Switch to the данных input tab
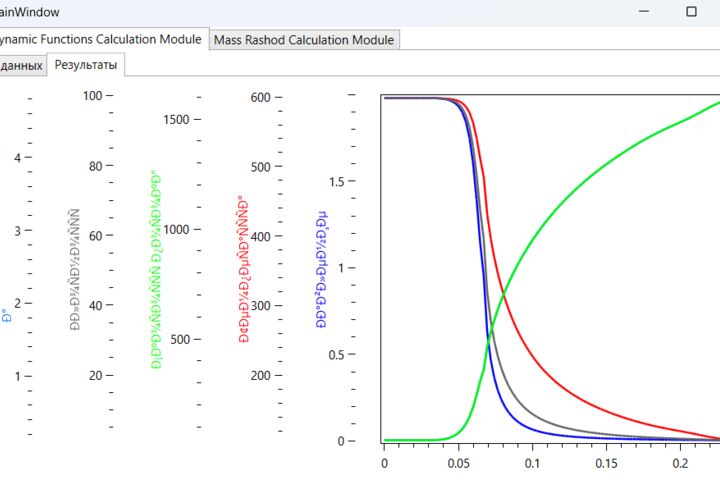 22,66
